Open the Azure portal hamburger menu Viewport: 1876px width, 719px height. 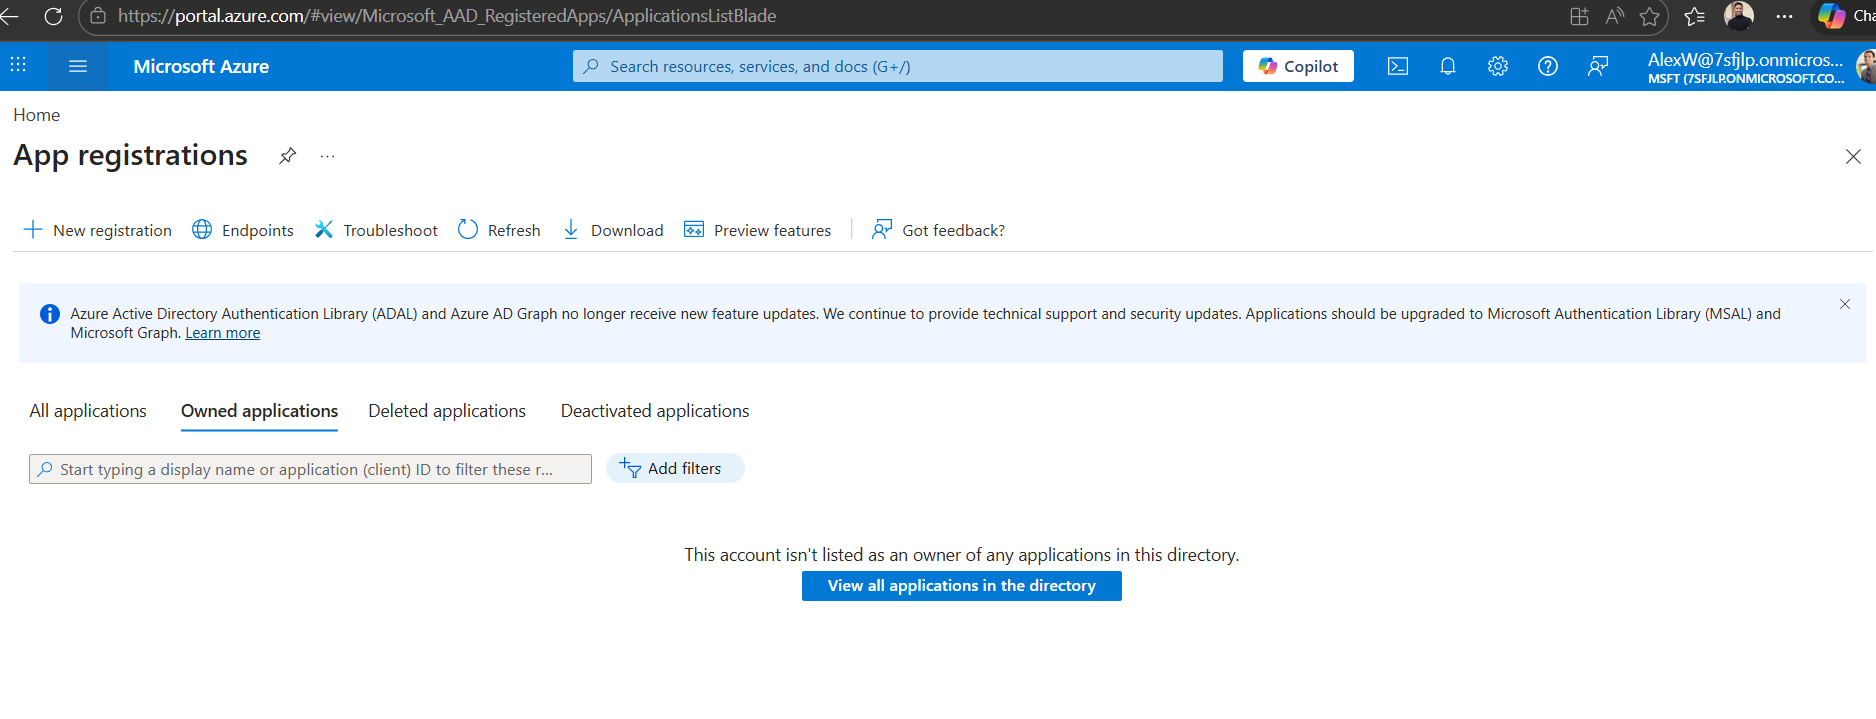pyautogui.click(x=78, y=66)
